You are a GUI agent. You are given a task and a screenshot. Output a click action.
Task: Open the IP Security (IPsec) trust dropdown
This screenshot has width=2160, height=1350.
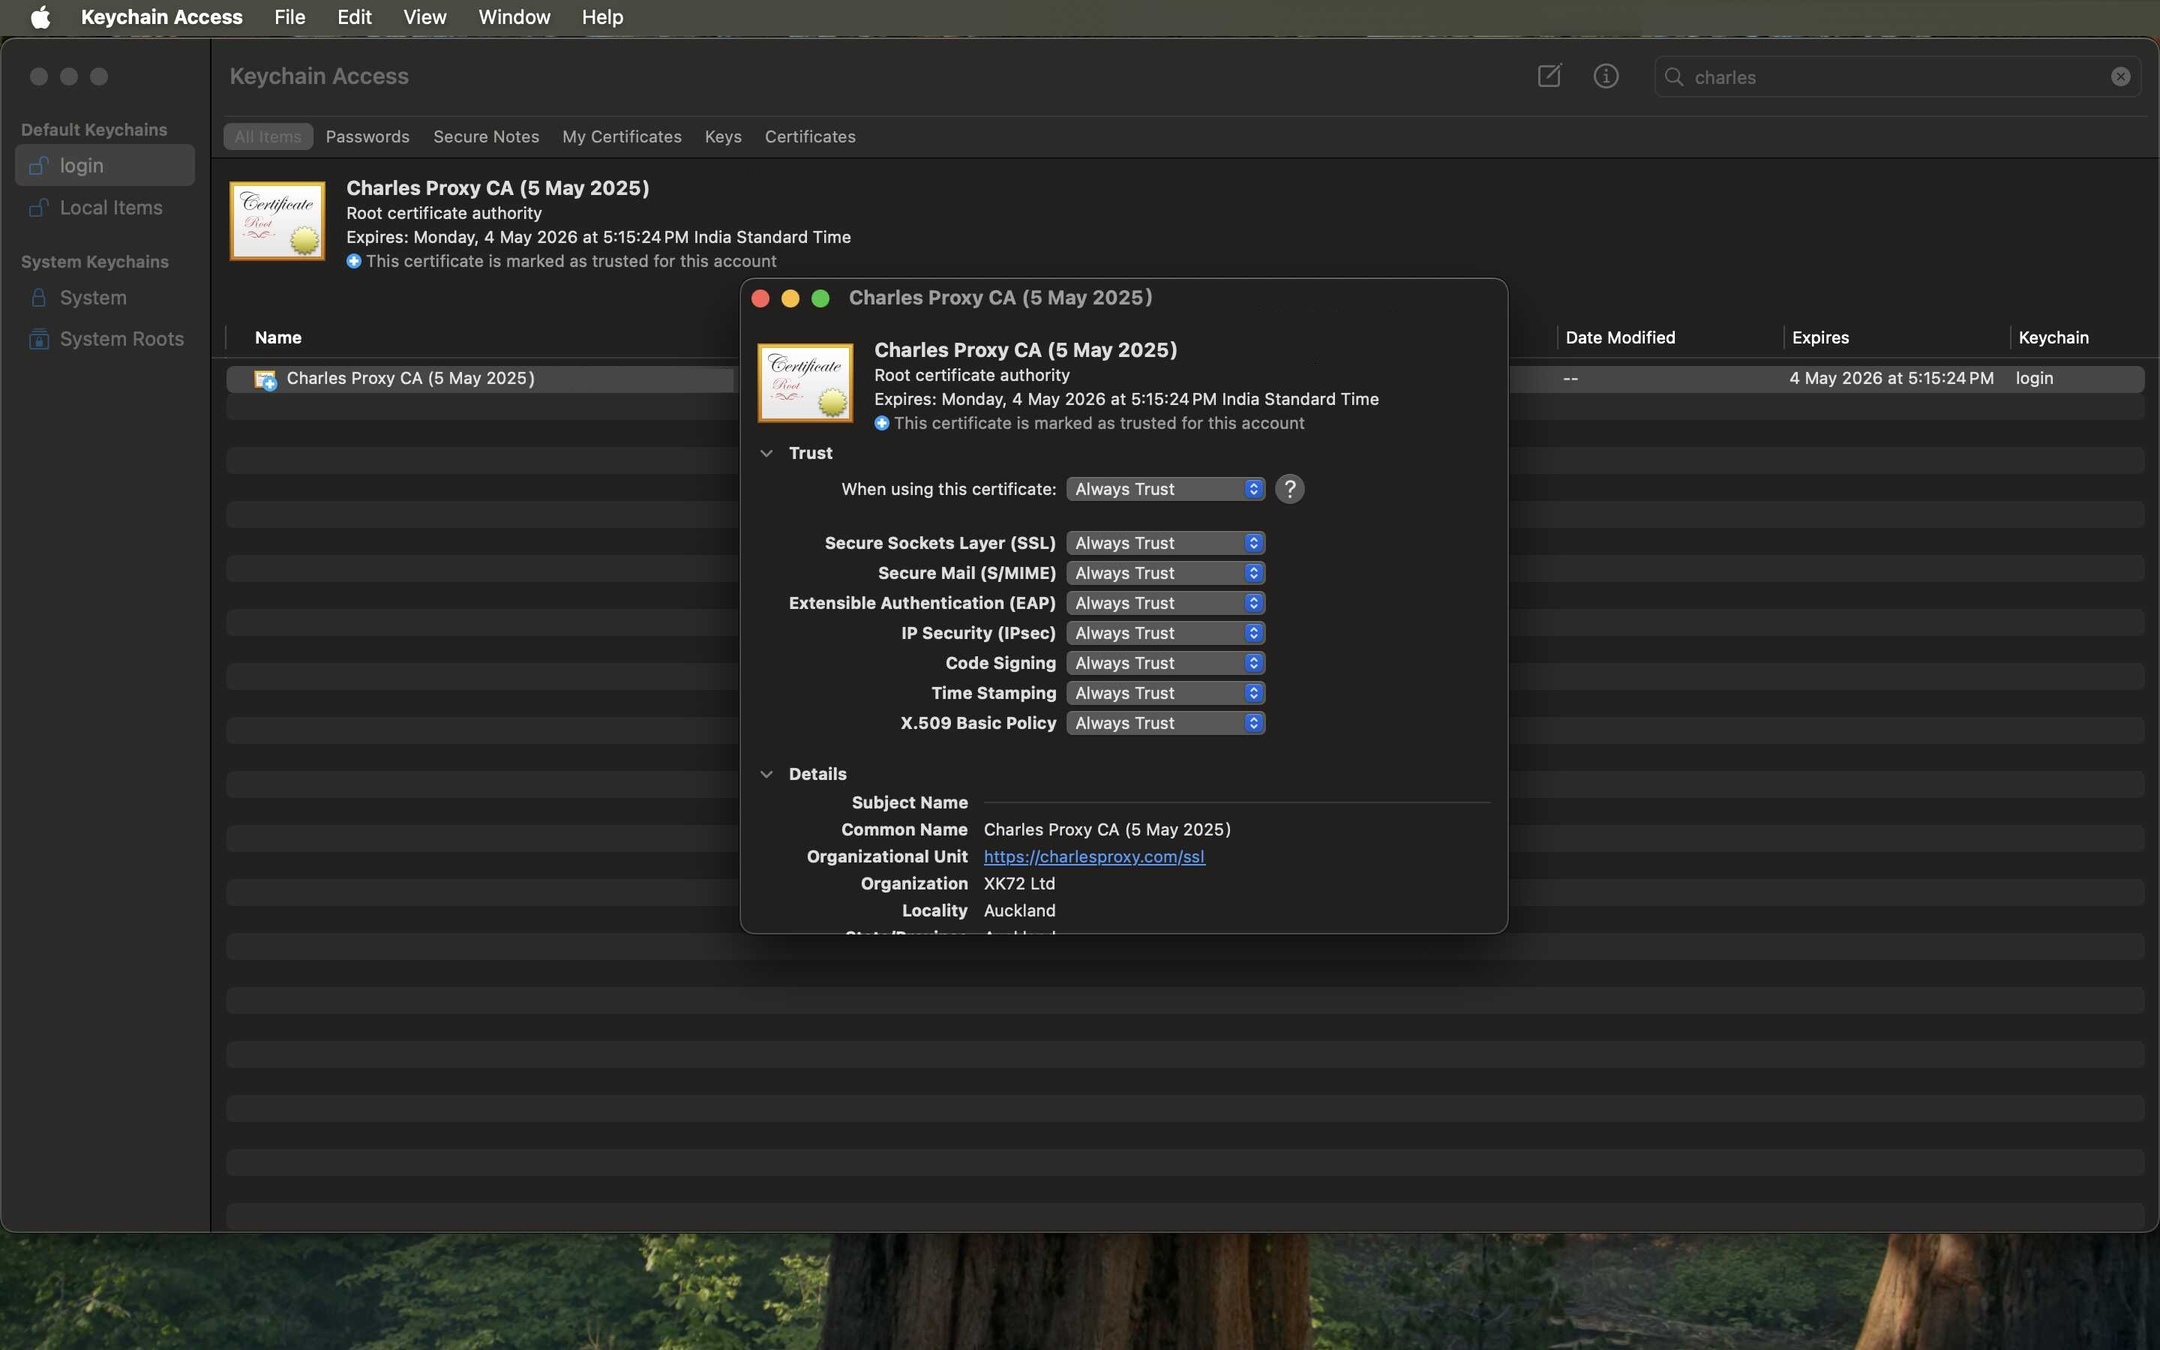(x=1165, y=633)
